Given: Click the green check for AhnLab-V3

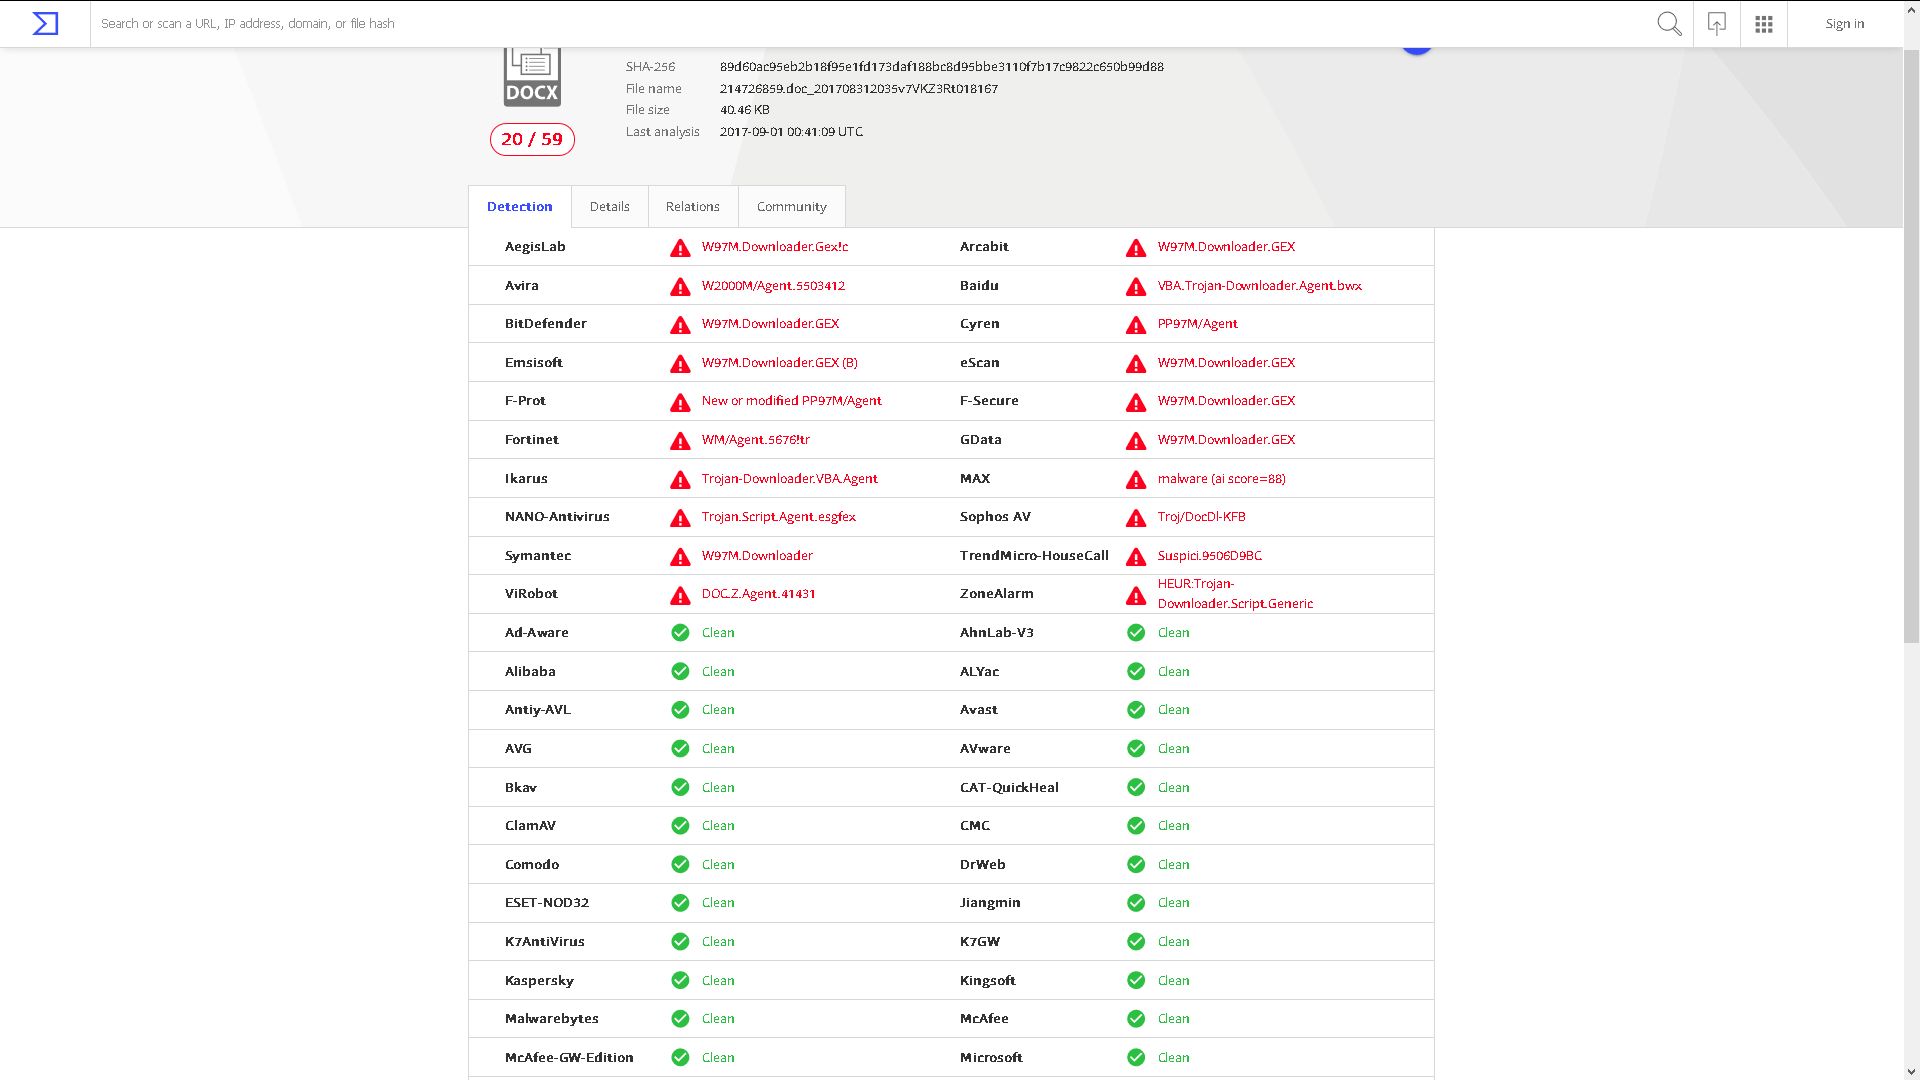Looking at the screenshot, I should coord(1136,632).
